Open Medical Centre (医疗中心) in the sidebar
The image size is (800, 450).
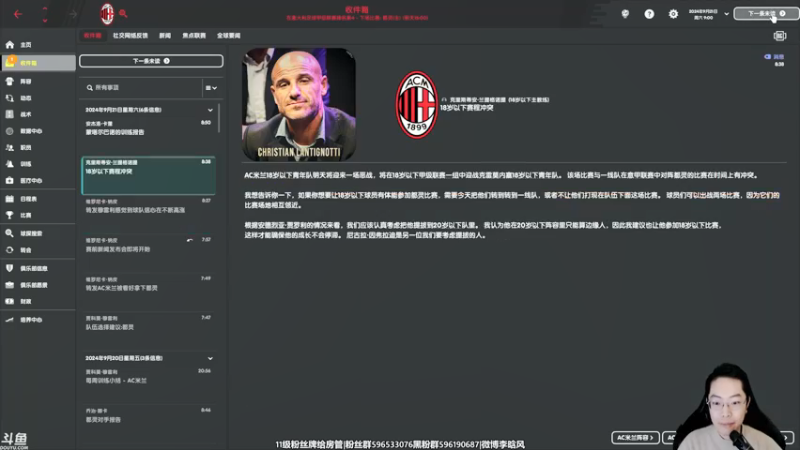pos(38,181)
